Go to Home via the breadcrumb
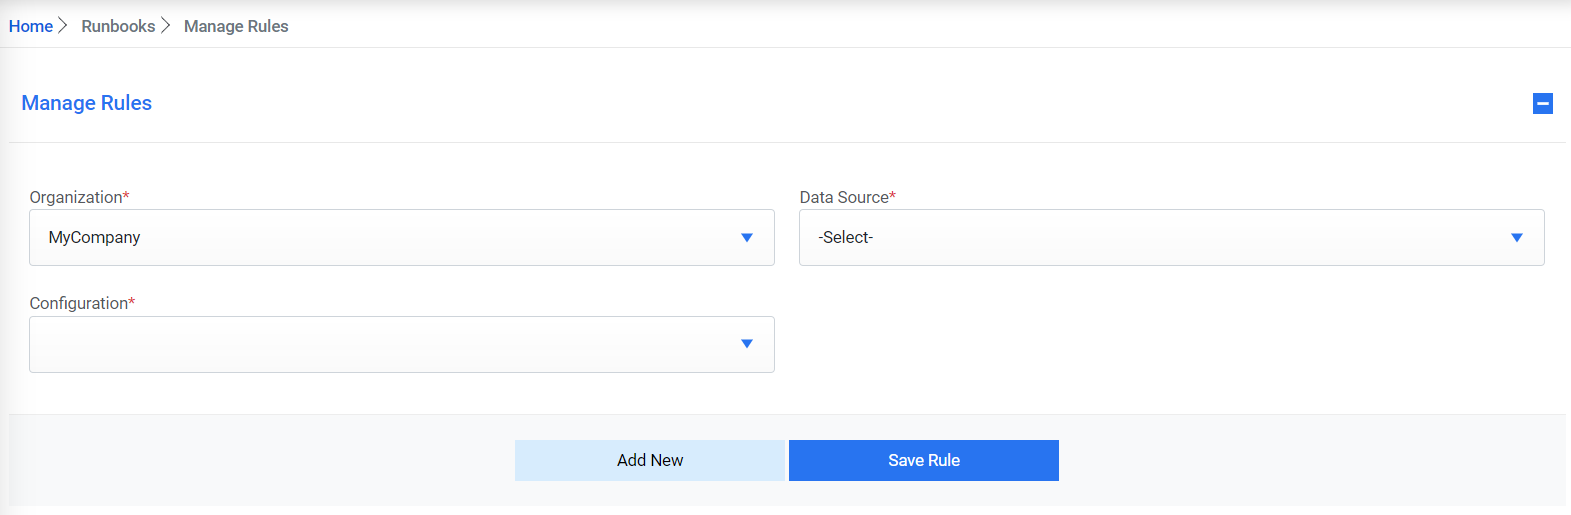The width and height of the screenshot is (1571, 515). click(x=31, y=26)
